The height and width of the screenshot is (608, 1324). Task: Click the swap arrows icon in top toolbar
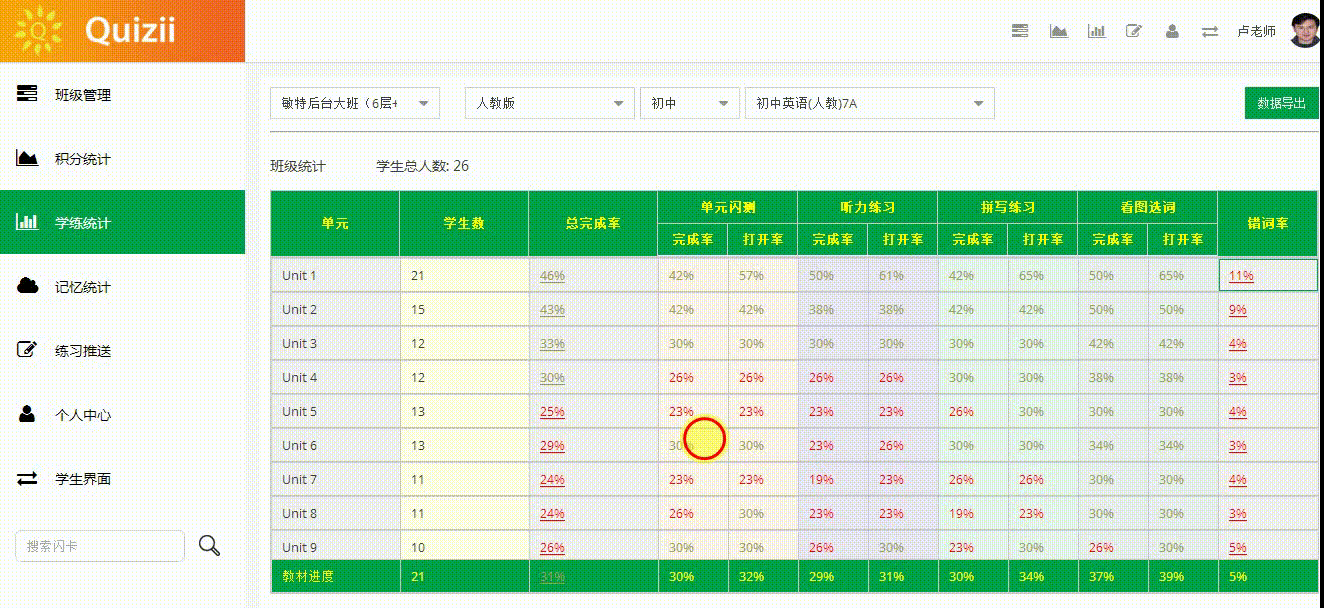point(1210,31)
